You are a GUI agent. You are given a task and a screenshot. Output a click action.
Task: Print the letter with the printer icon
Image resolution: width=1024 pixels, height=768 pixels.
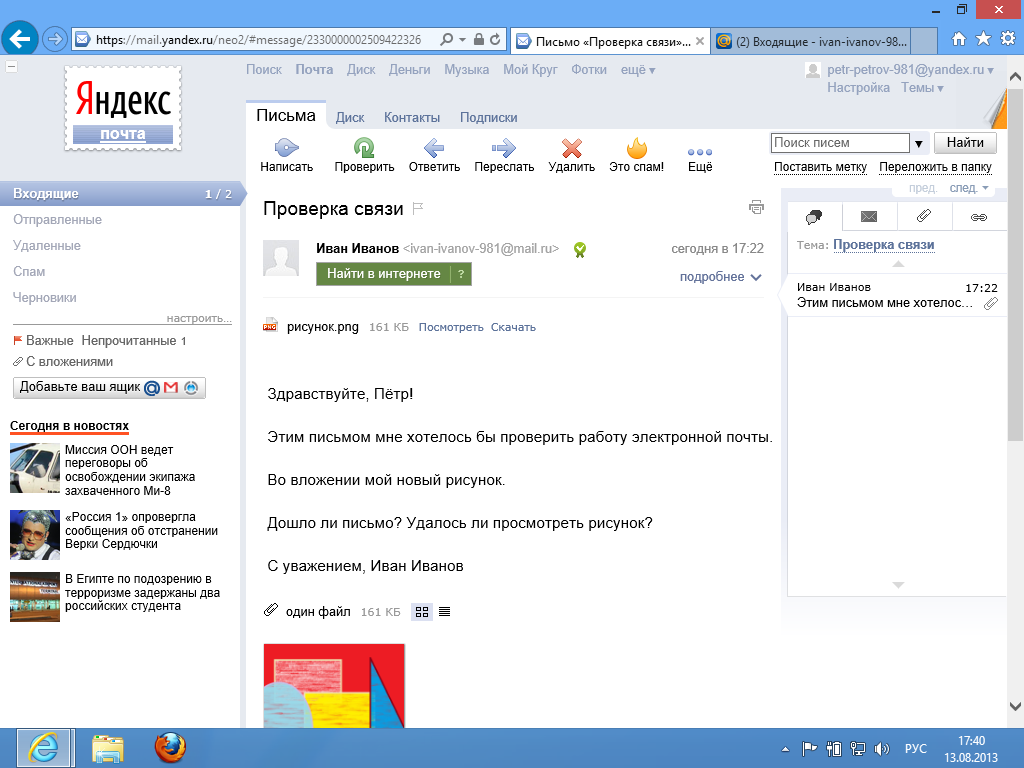pyautogui.click(x=756, y=208)
